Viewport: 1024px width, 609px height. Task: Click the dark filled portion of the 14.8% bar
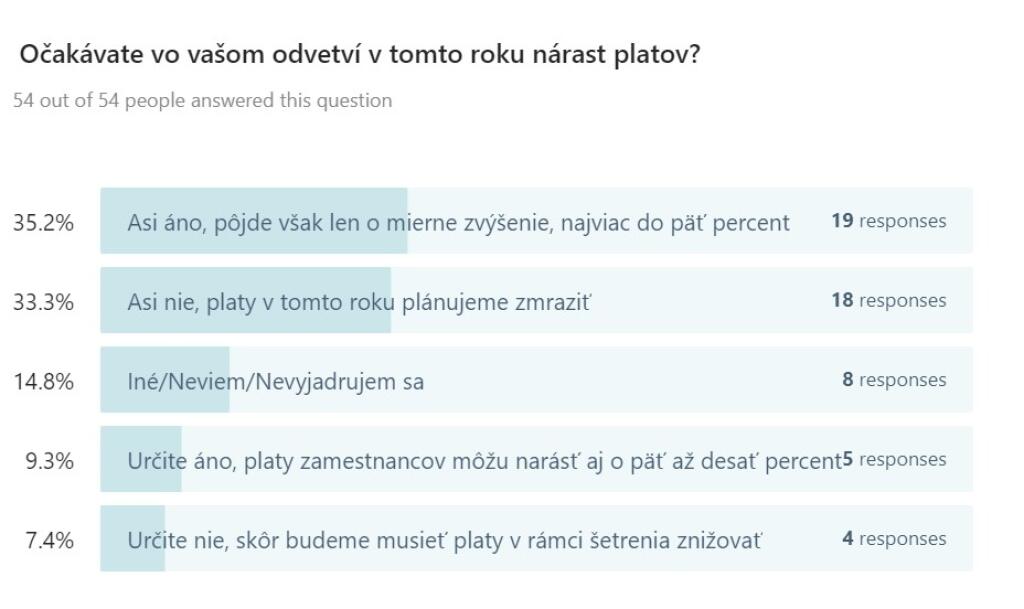tap(165, 380)
